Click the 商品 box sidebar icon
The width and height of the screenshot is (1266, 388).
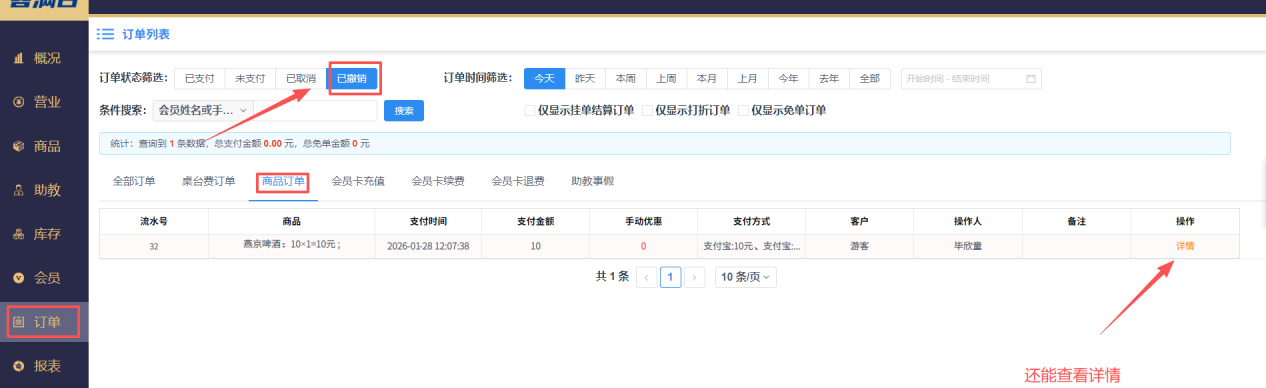point(19,146)
